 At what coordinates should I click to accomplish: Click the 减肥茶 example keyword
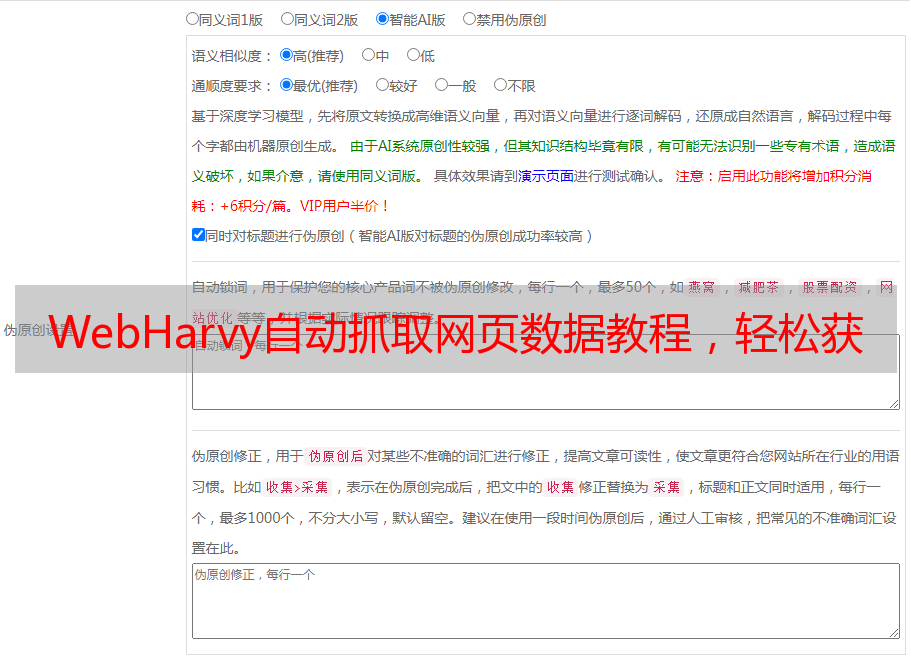click(x=759, y=287)
